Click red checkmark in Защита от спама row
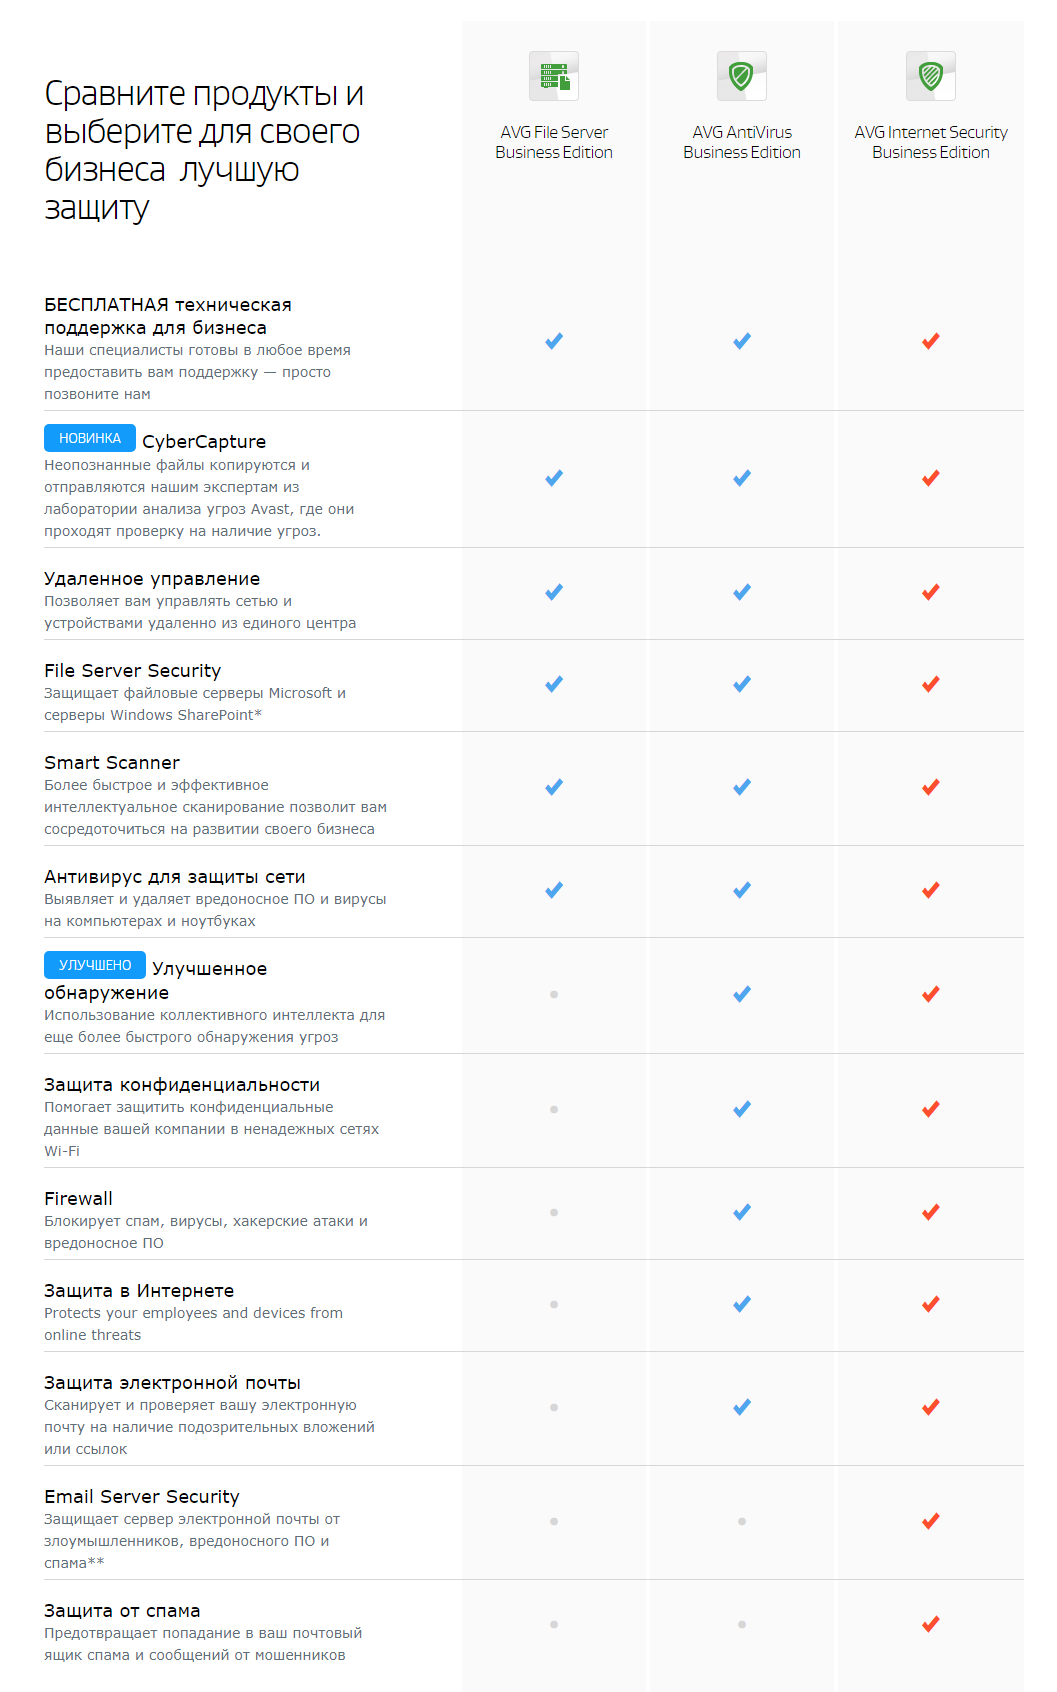 point(930,1624)
